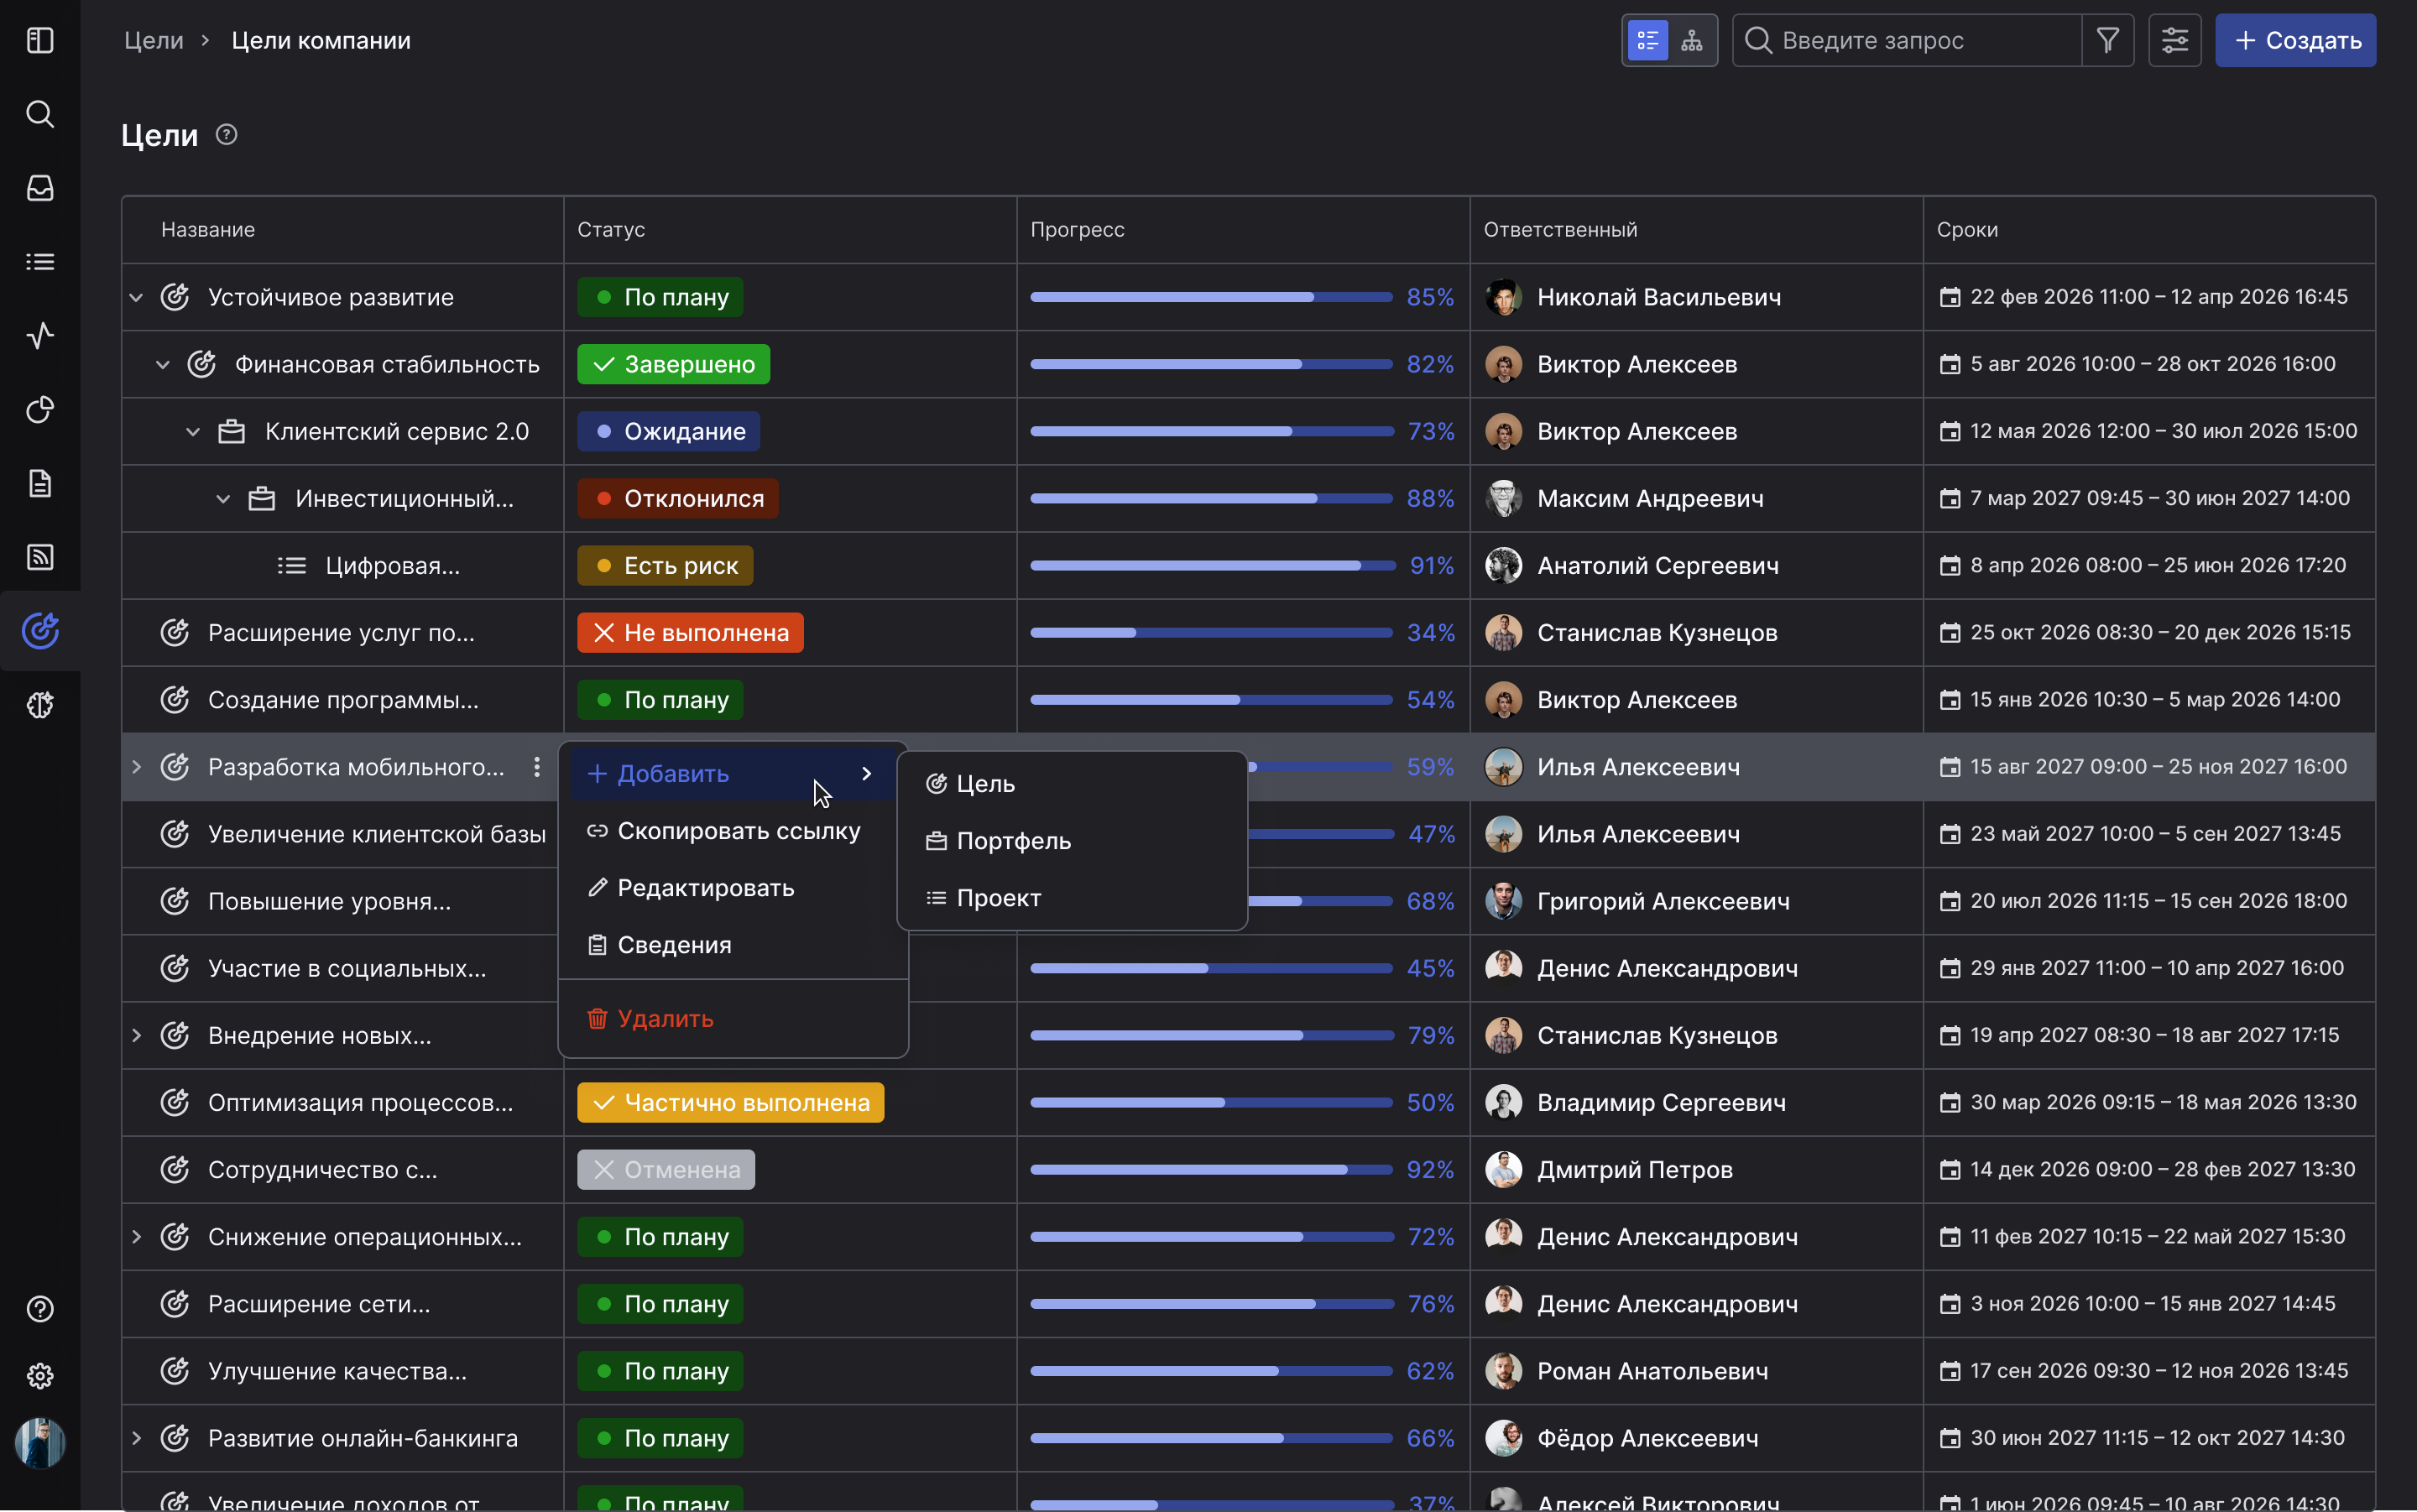Click the Создать button

(2295, 40)
